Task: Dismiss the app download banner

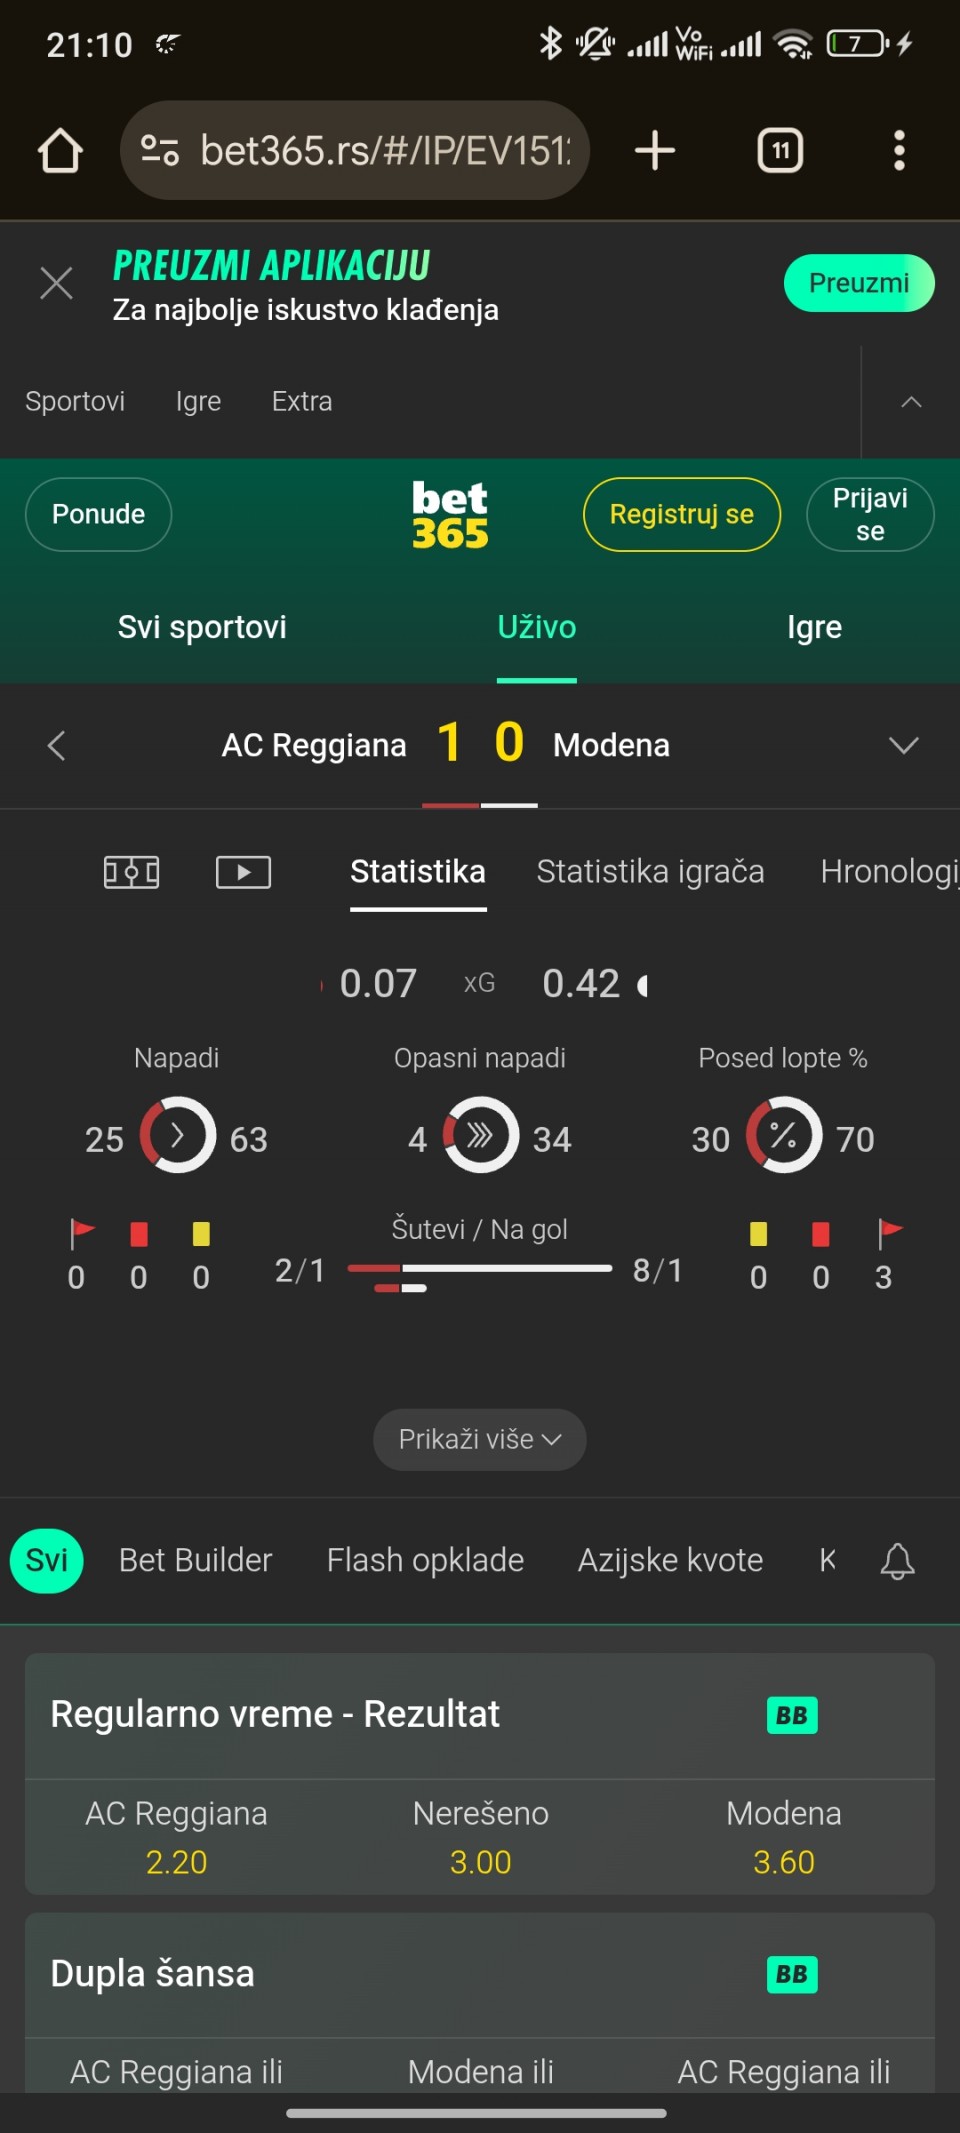Action: point(56,283)
